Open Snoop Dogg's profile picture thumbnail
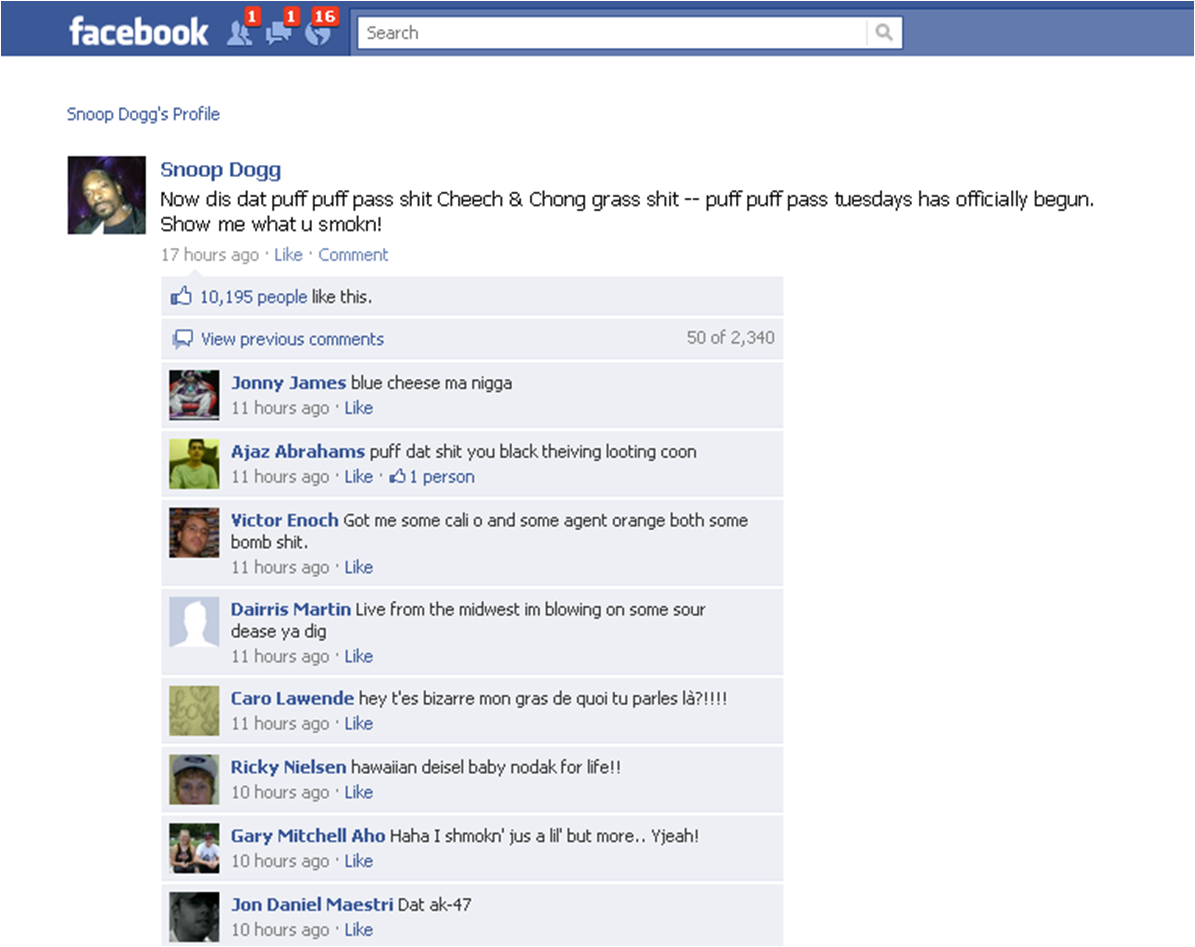1195x947 pixels. (107, 195)
